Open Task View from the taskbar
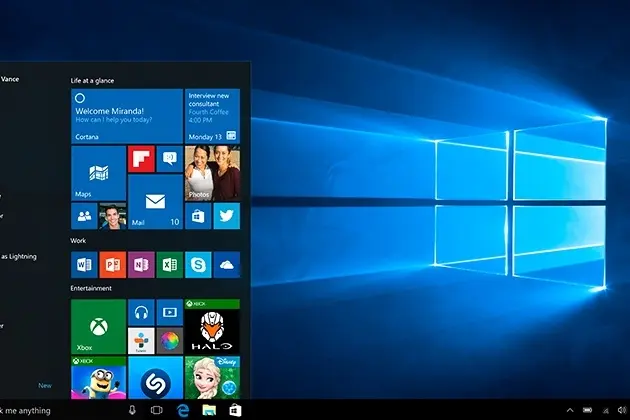 (157, 410)
